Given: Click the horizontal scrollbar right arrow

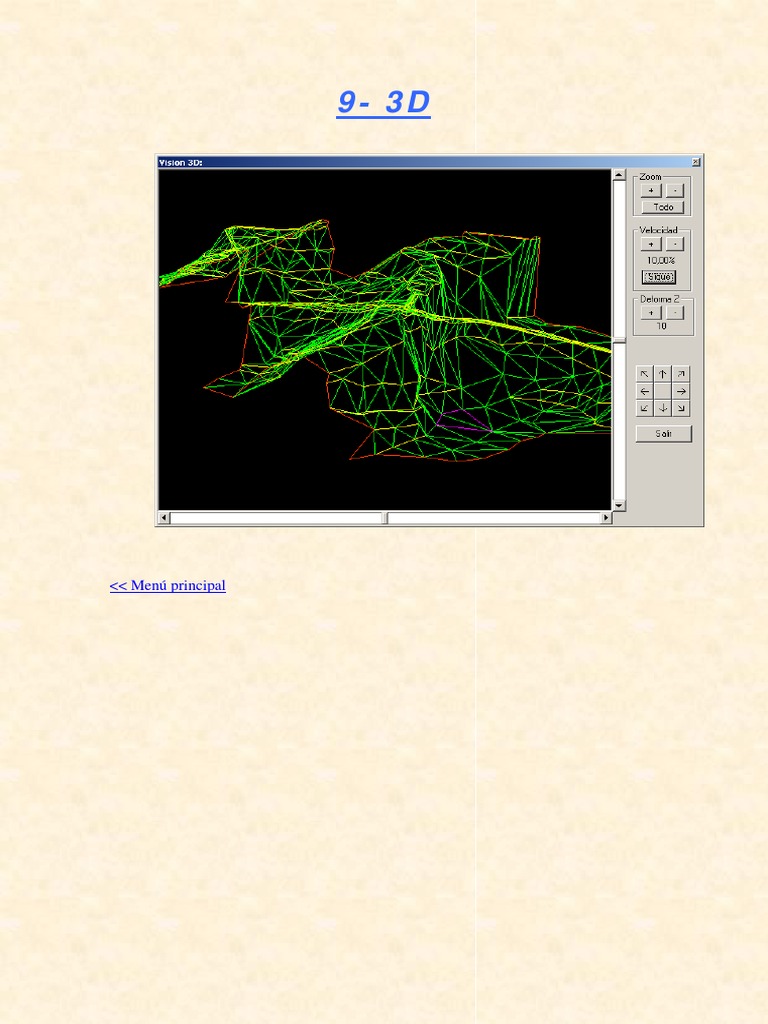Looking at the screenshot, I should tap(606, 518).
